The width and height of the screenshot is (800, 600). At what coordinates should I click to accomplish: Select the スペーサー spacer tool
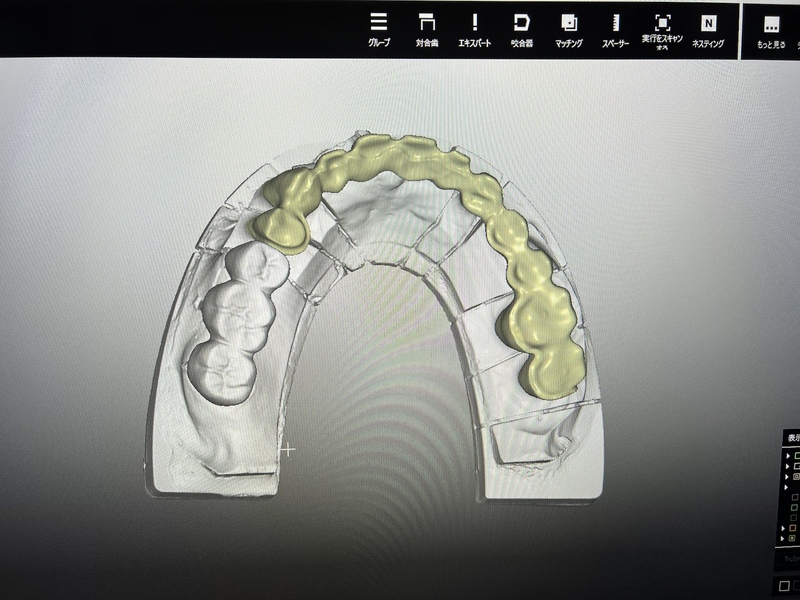(x=615, y=29)
